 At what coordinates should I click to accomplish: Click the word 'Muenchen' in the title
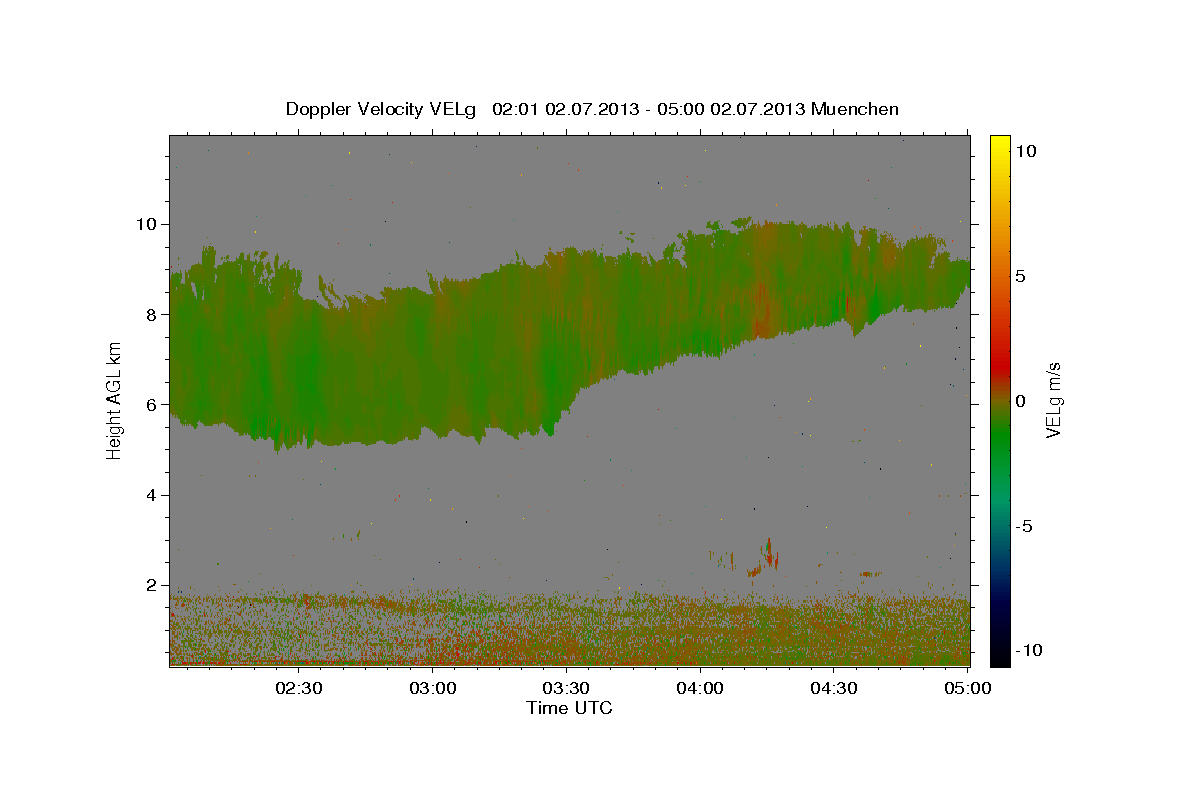(x=855, y=109)
